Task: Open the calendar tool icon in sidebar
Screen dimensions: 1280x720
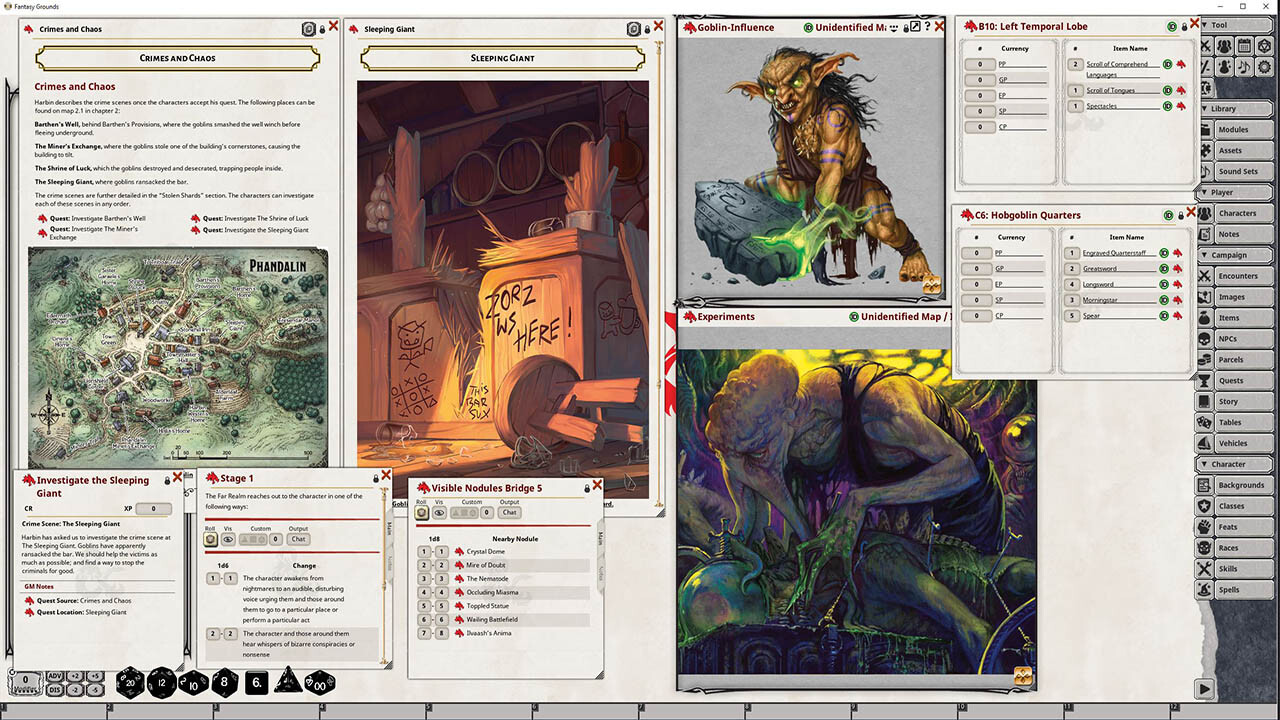Action: pos(1243,46)
